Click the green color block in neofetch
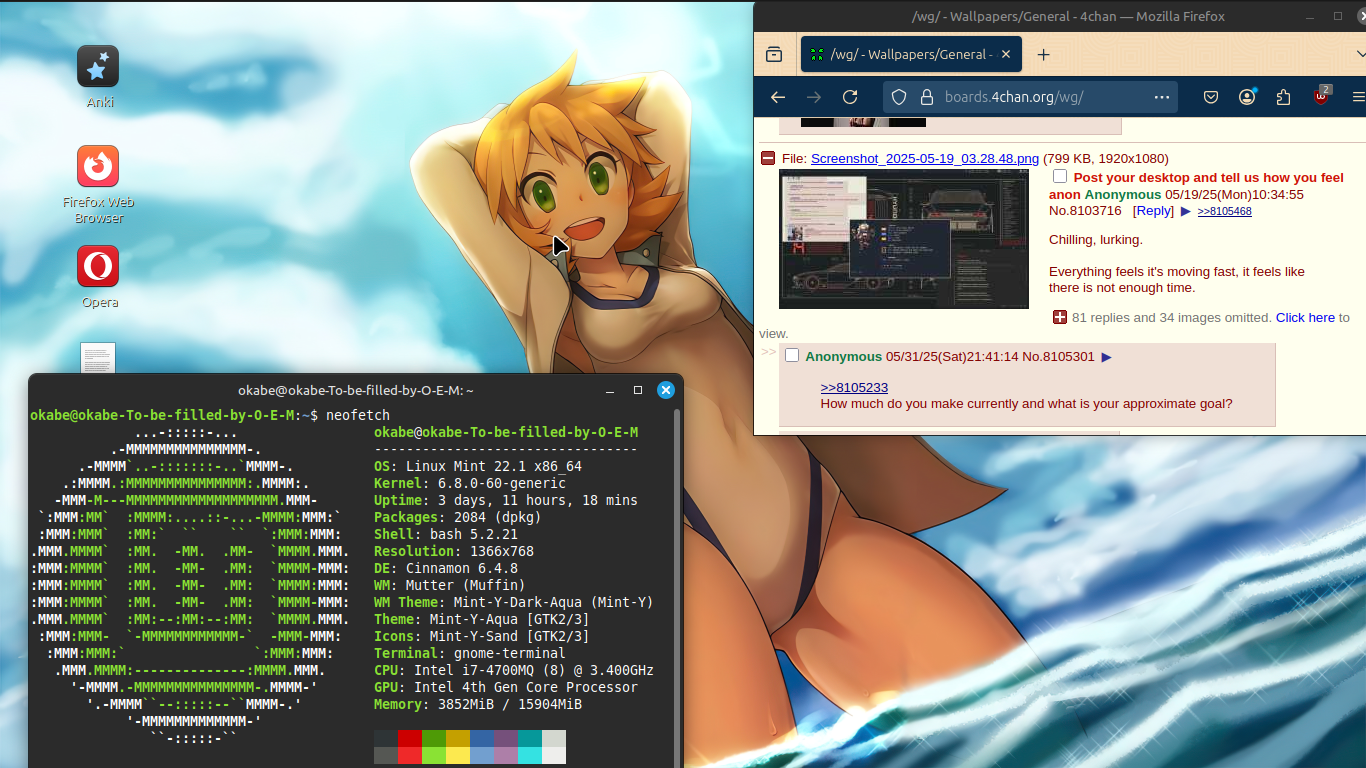This screenshot has height=768, width=1366. click(x=433, y=738)
